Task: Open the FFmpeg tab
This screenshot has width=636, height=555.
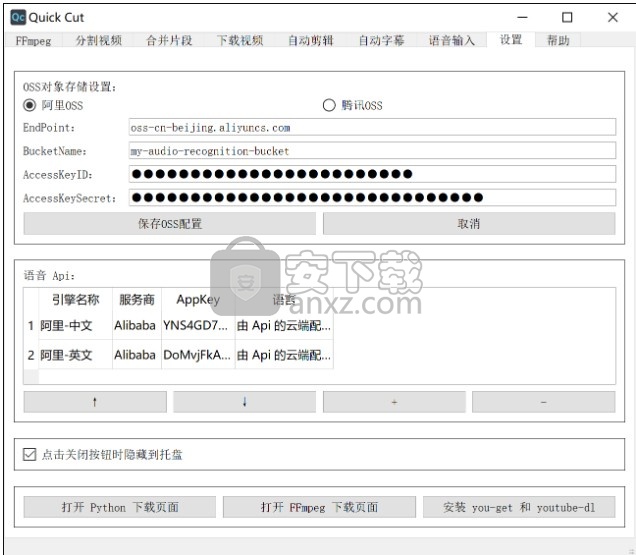Action: pyautogui.click(x=33, y=41)
